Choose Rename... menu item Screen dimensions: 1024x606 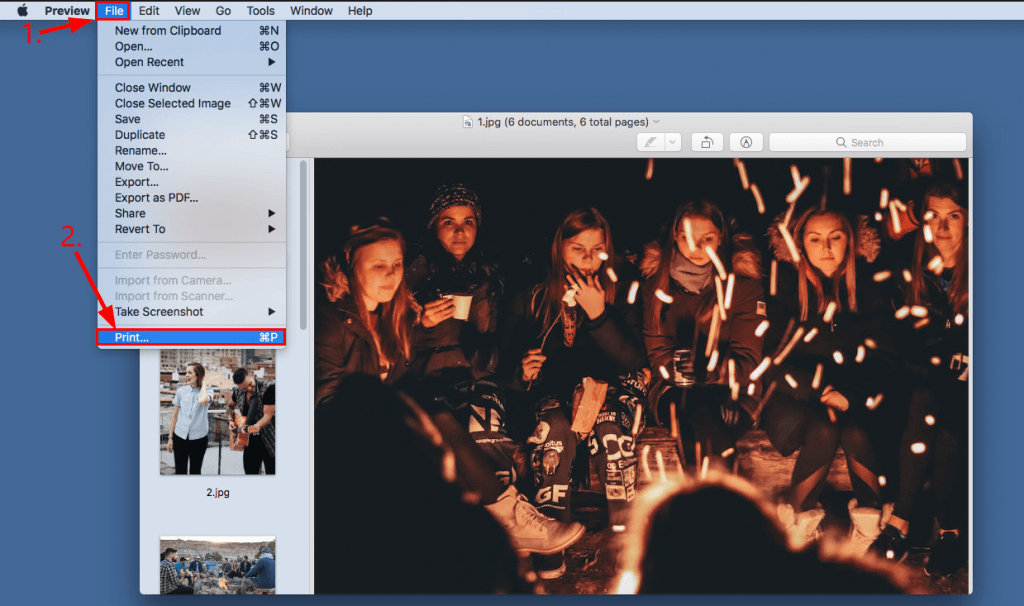[x=192, y=150]
